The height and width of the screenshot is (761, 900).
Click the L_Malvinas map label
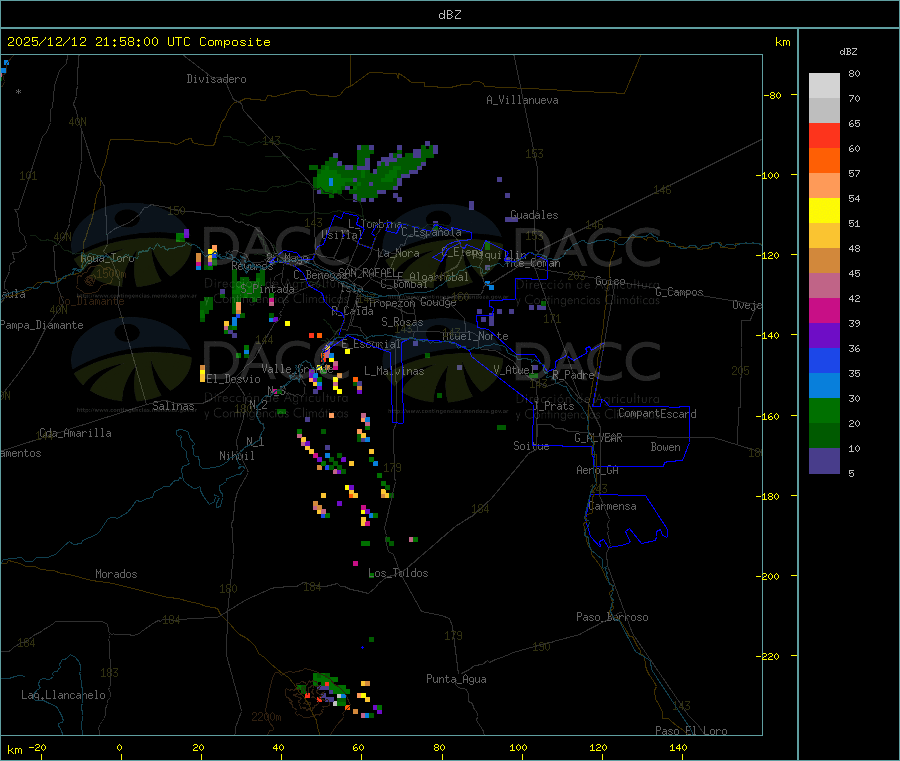(x=394, y=371)
